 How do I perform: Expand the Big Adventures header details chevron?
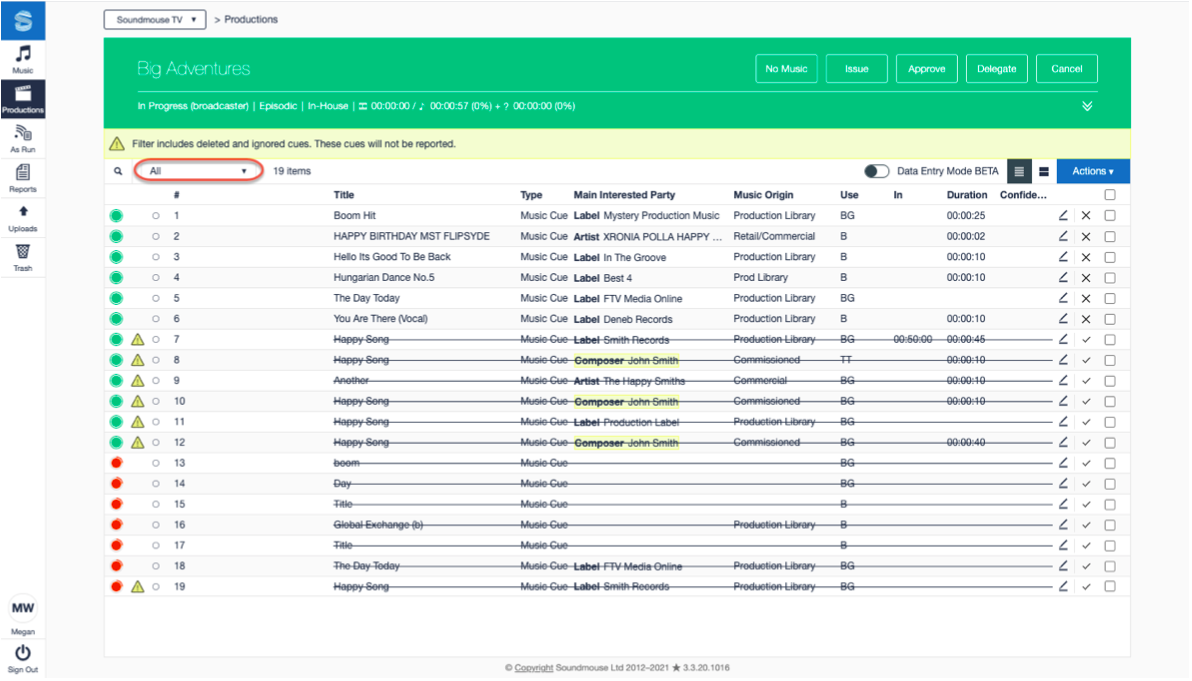click(x=1087, y=106)
